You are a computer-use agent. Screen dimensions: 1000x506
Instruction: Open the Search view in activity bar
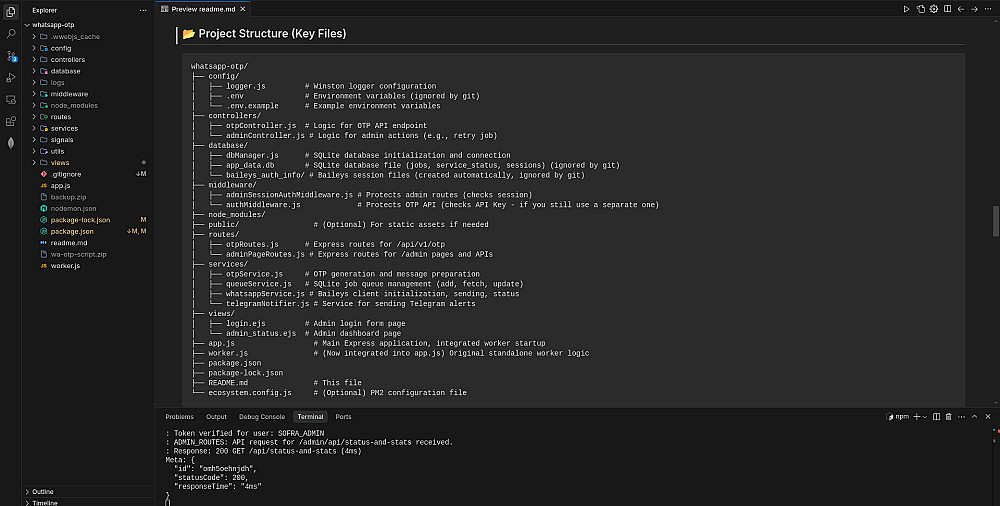pos(11,33)
